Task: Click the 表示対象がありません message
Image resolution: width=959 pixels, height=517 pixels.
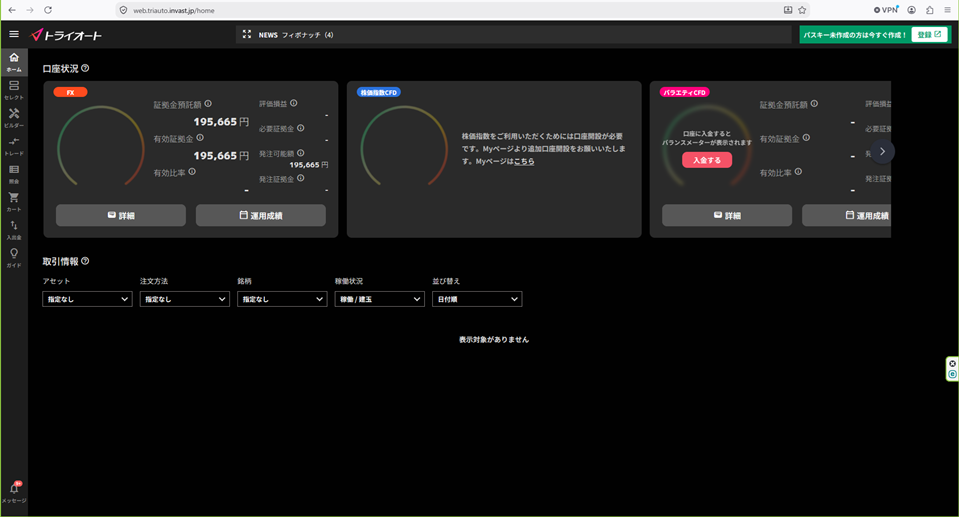Action: coord(494,340)
